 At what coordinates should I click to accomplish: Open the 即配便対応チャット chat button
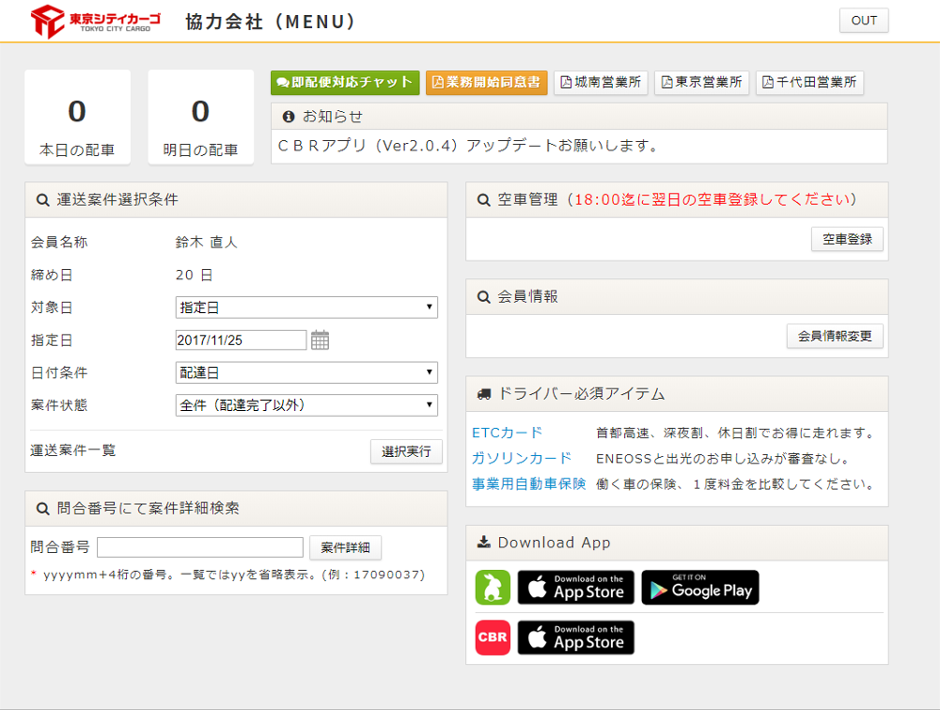pos(345,83)
